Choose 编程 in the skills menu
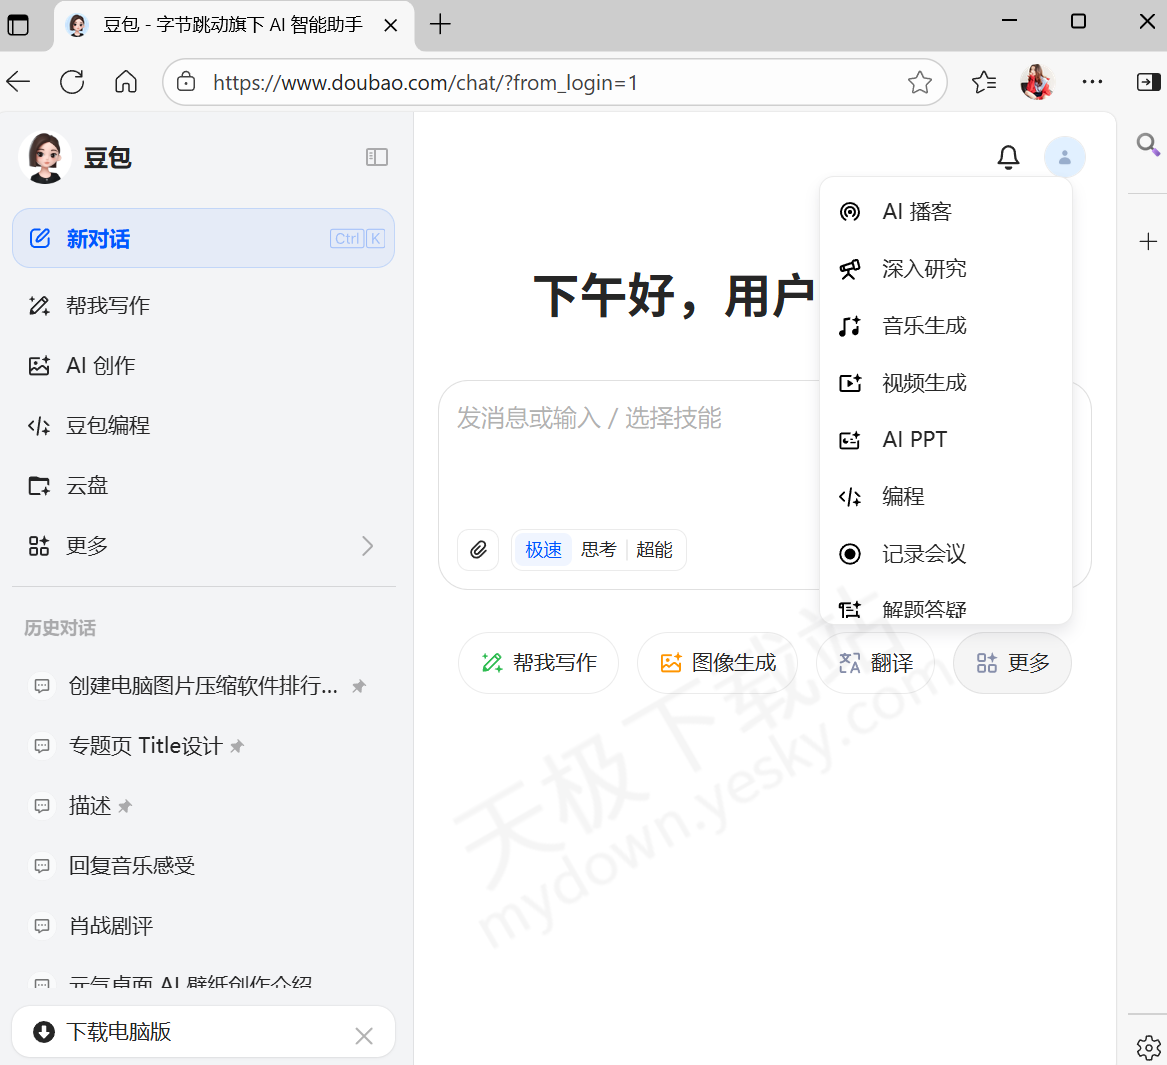The width and height of the screenshot is (1167, 1065). pos(903,496)
